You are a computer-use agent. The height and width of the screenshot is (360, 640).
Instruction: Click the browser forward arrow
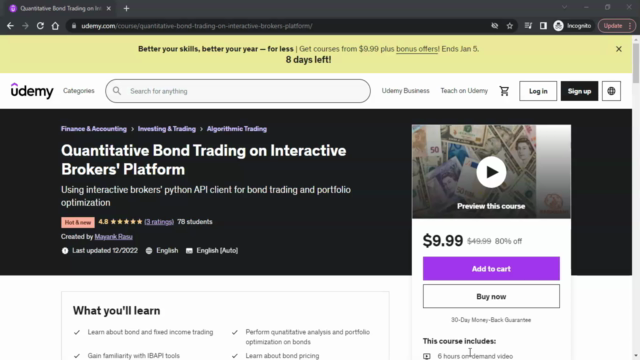25,26
